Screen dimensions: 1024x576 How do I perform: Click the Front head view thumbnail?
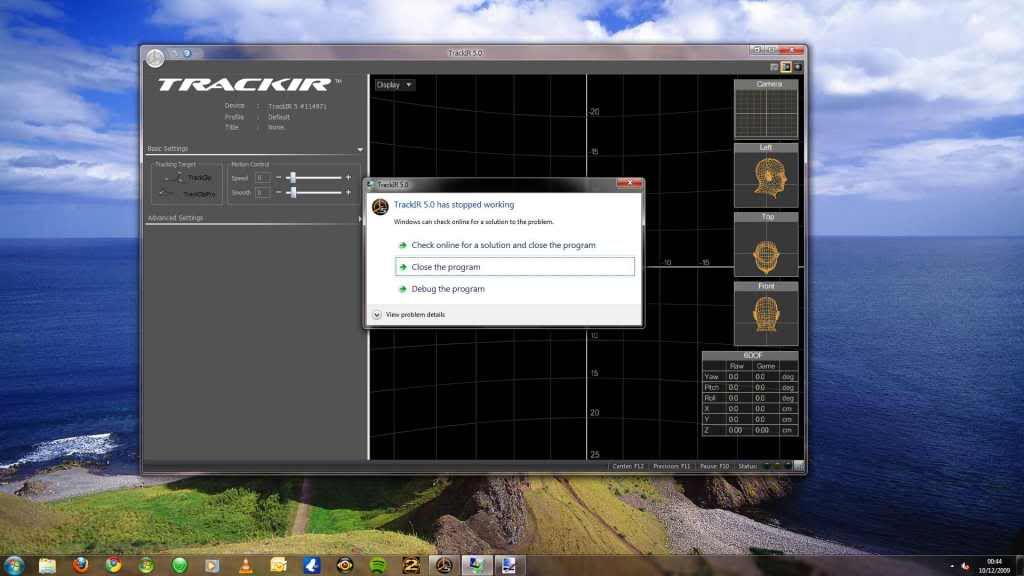766,314
